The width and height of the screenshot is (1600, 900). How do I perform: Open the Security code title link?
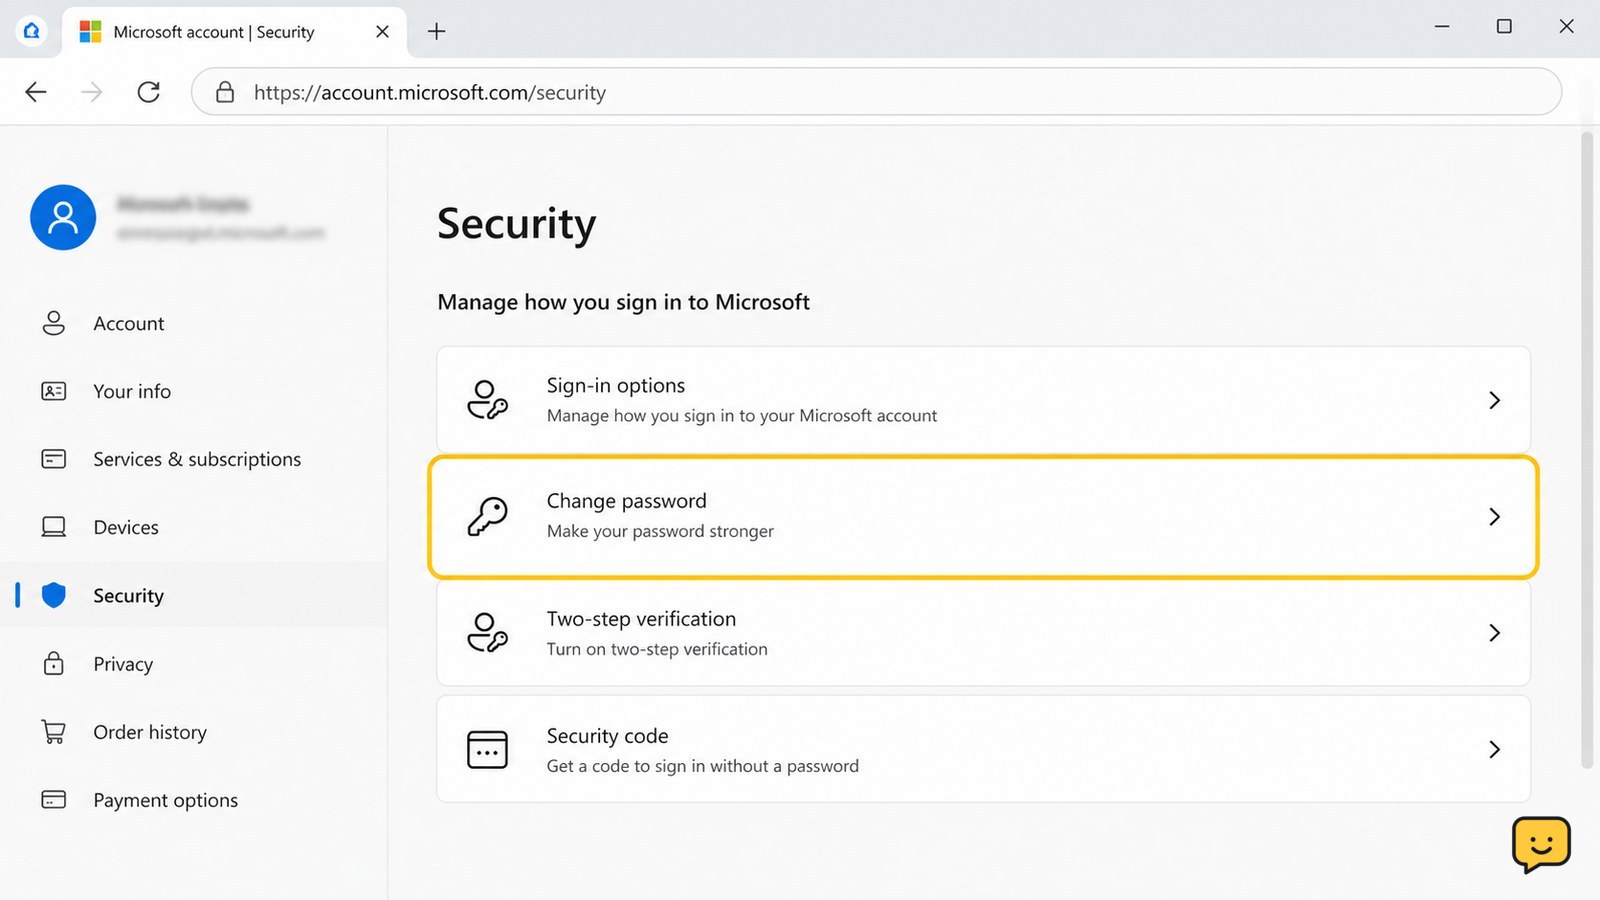[x=607, y=736]
